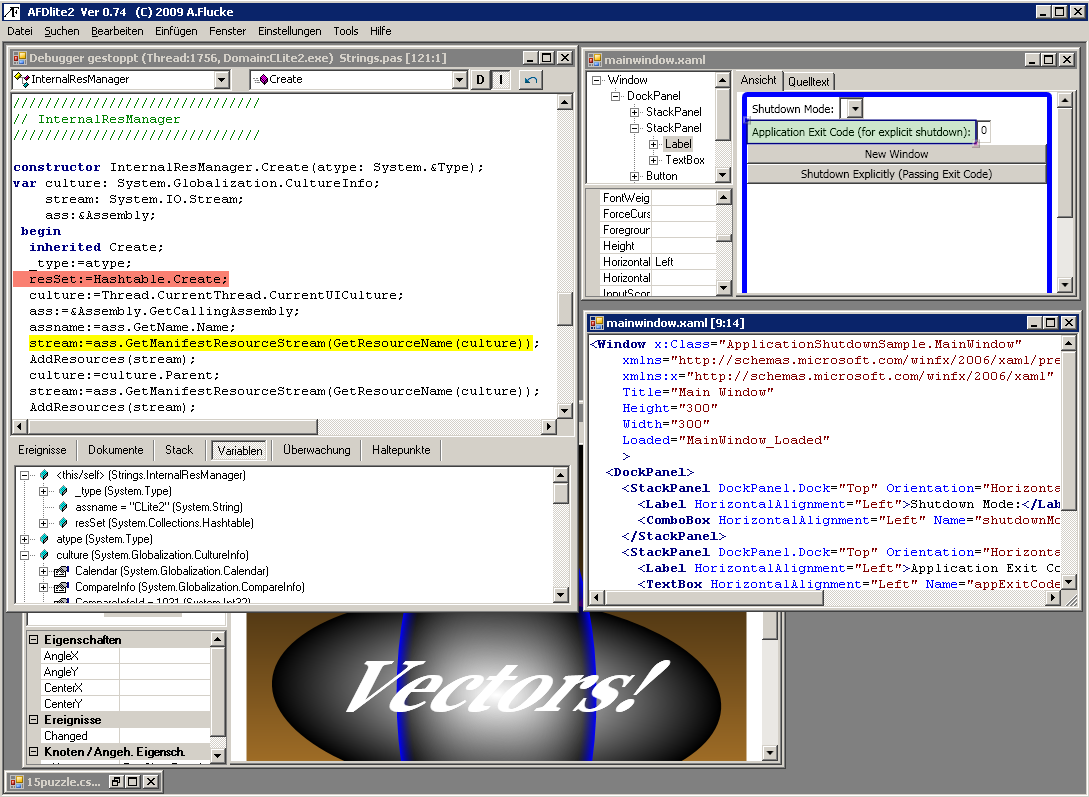
Task: Expand the TextBox node in XAML tree
Action: coord(654,160)
